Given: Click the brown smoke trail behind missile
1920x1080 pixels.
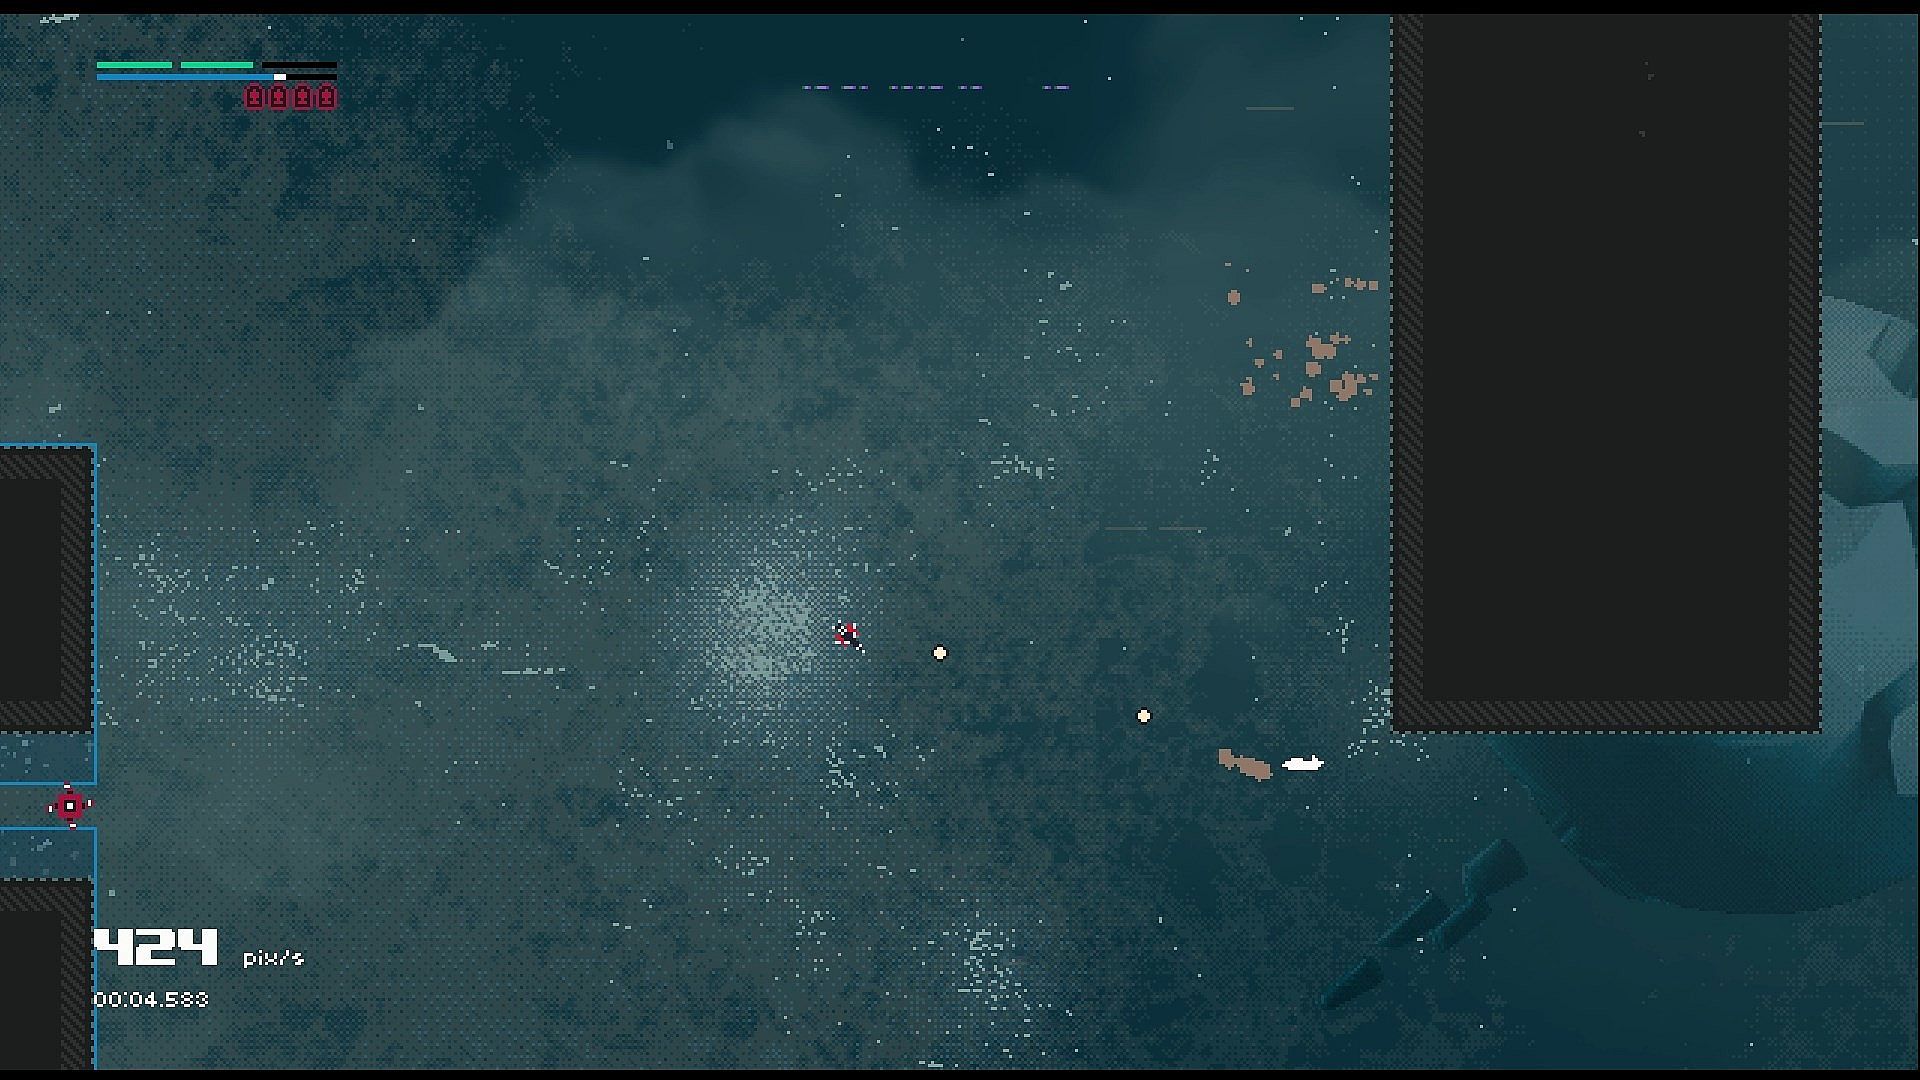Looking at the screenshot, I should tap(1244, 765).
